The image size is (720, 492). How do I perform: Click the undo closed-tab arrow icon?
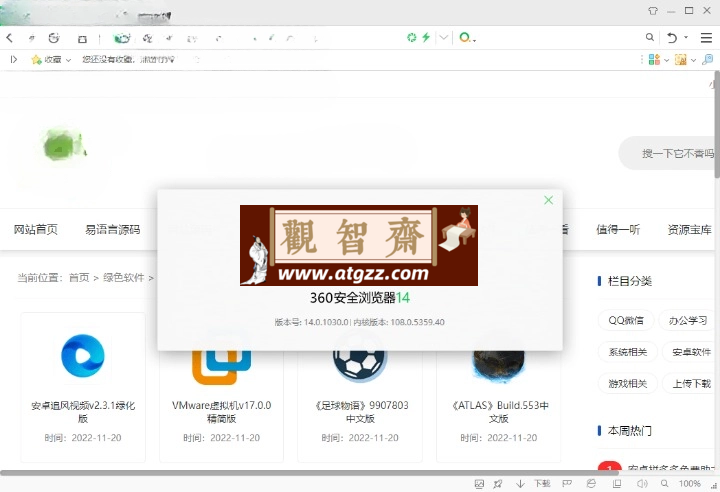[672, 38]
